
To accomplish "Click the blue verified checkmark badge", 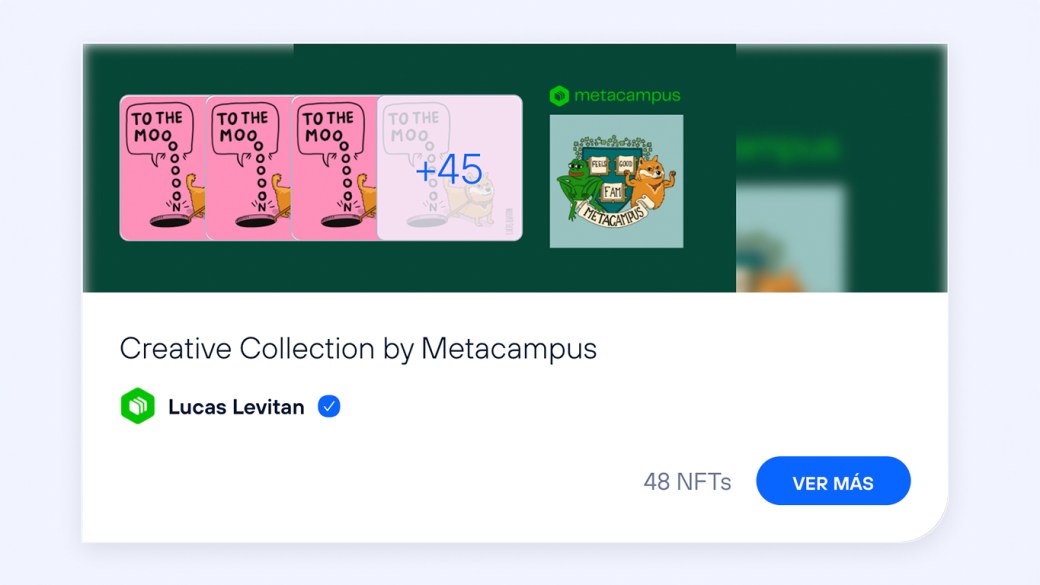I will [x=329, y=406].
